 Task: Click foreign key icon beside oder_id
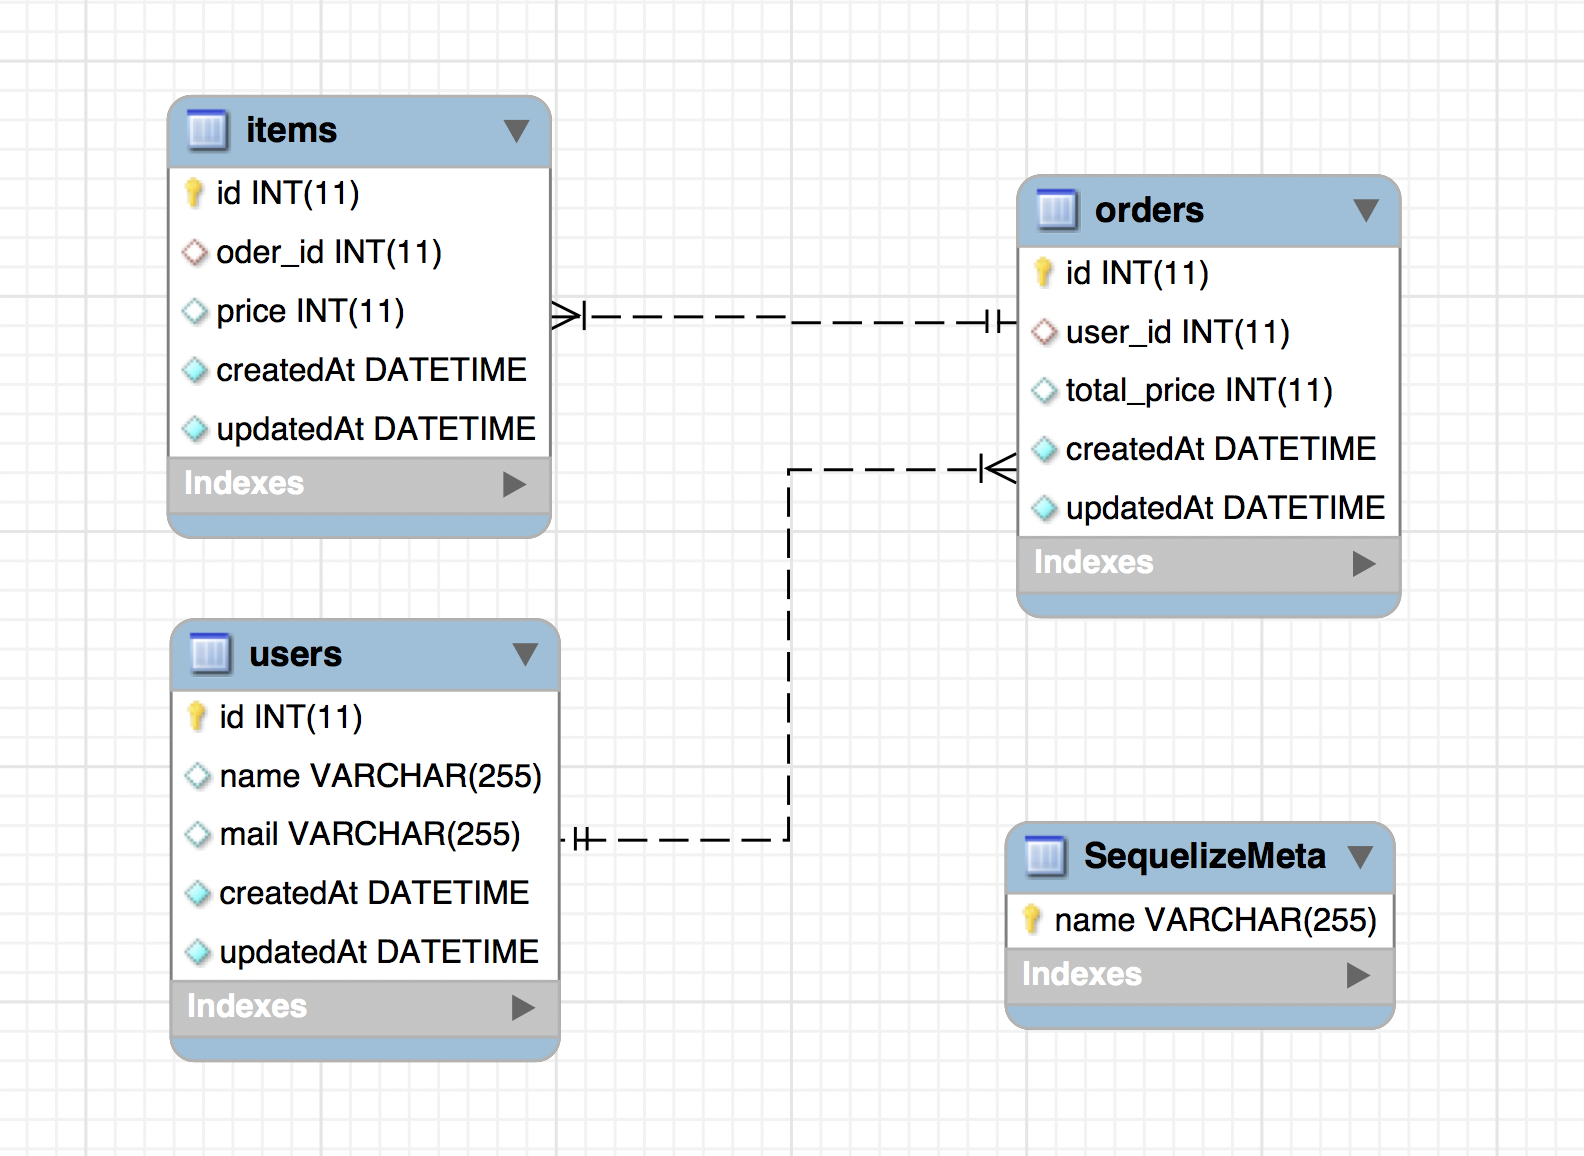(x=195, y=252)
